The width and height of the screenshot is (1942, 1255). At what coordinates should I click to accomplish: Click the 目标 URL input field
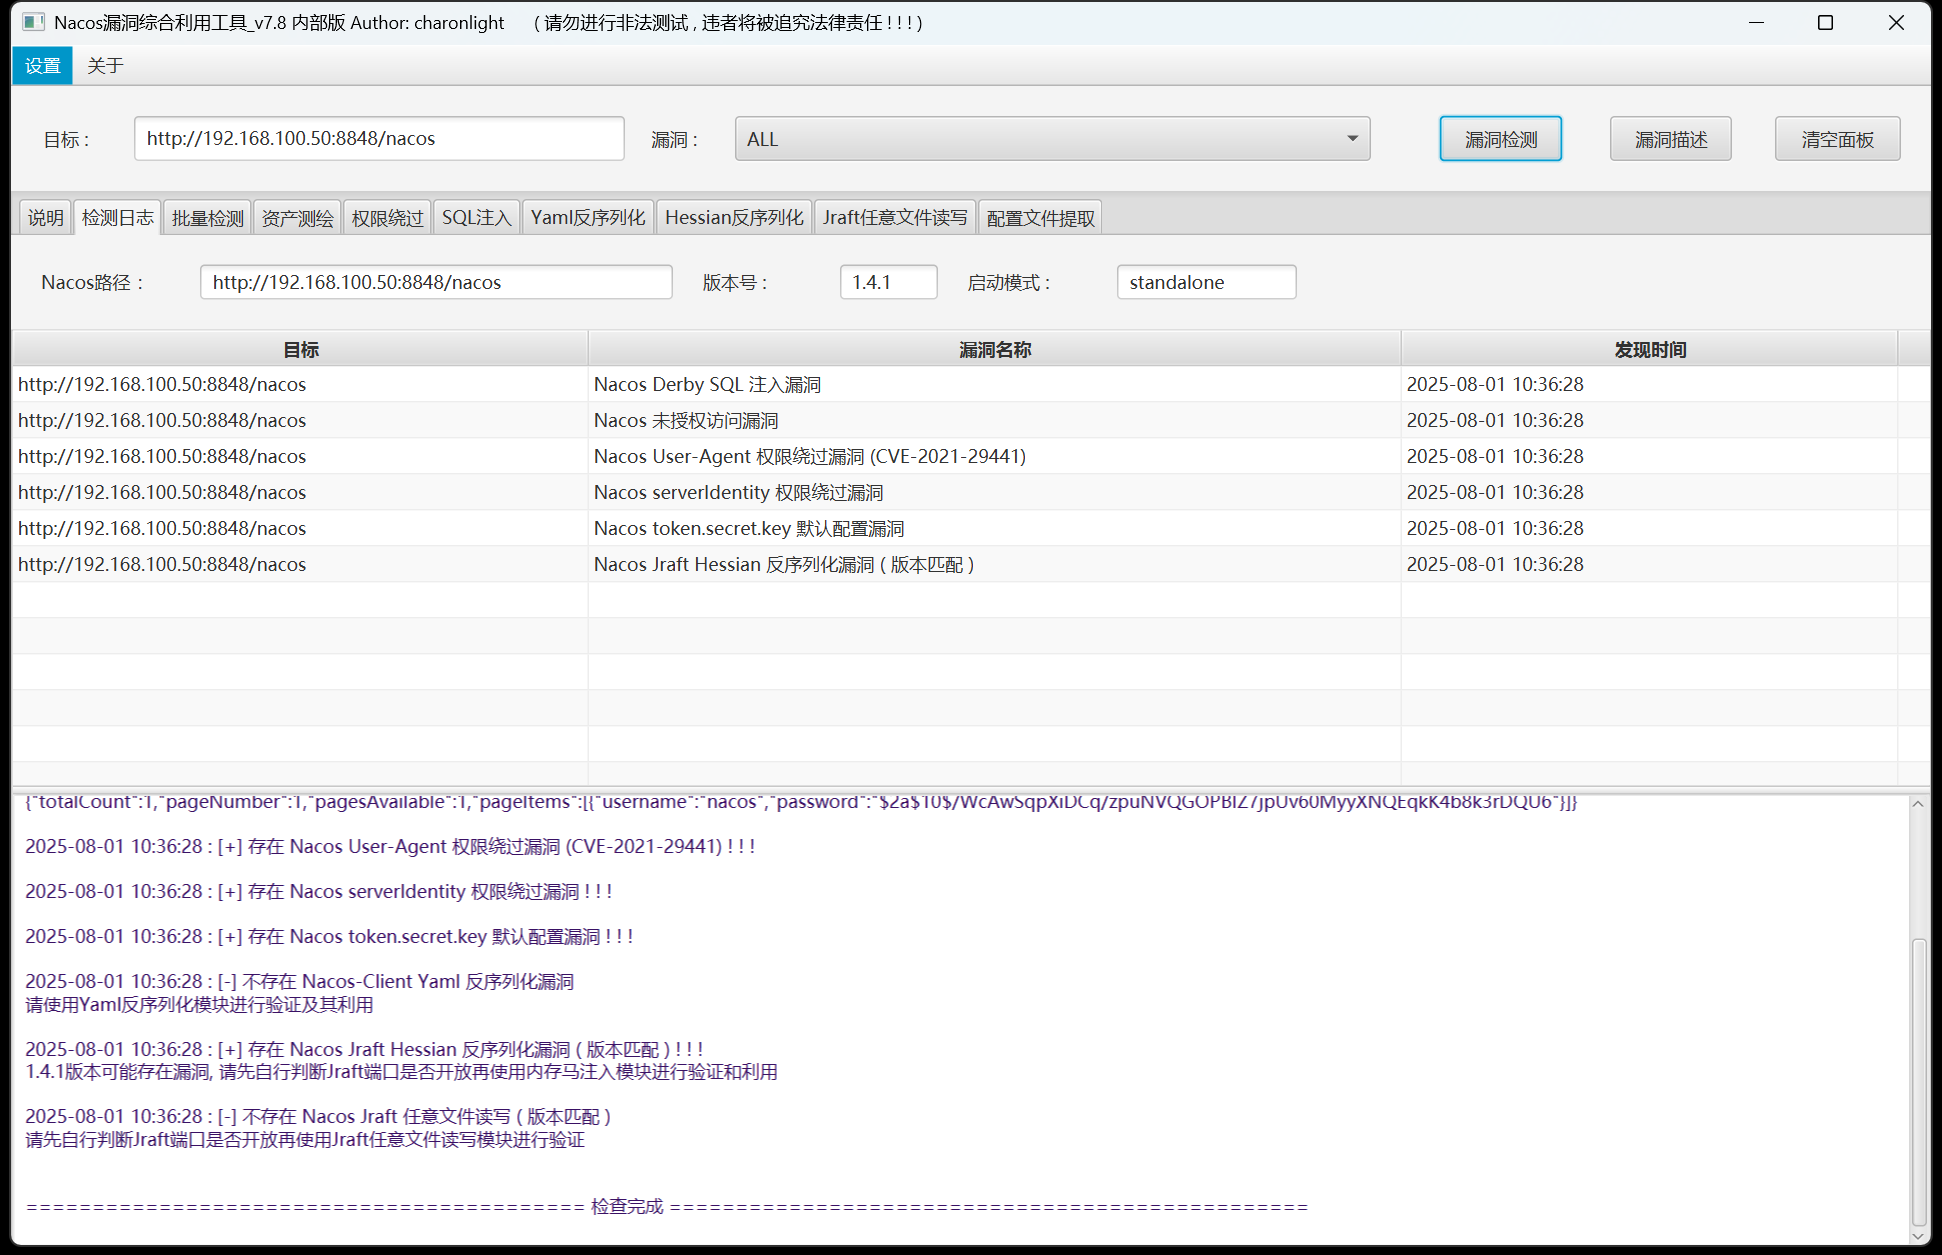(x=379, y=138)
